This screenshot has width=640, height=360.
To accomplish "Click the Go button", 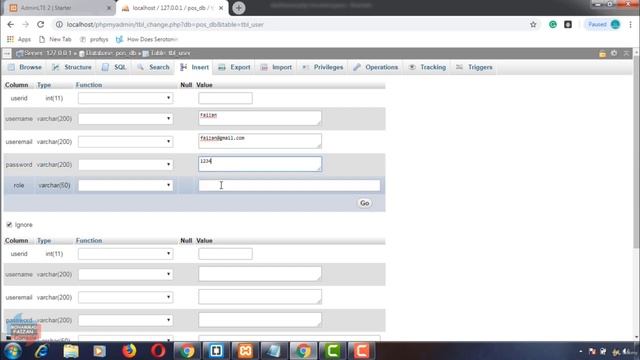I will [x=364, y=203].
